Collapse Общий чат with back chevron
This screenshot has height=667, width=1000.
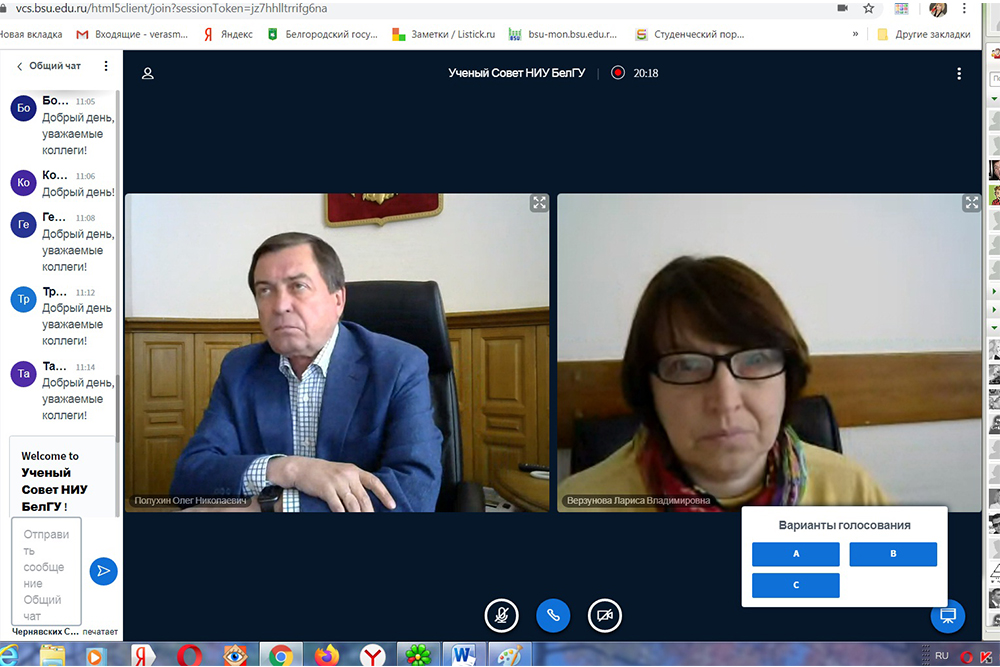[19, 66]
